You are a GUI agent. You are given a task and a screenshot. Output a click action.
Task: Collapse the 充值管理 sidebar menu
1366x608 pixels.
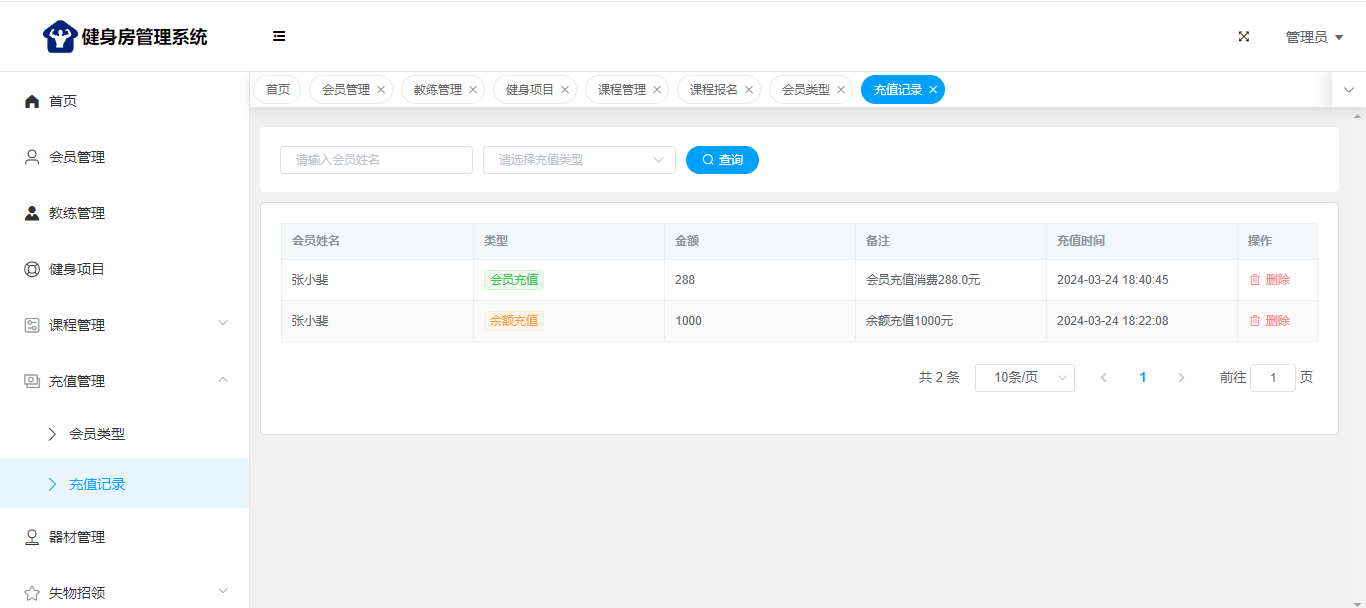click(125, 381)
